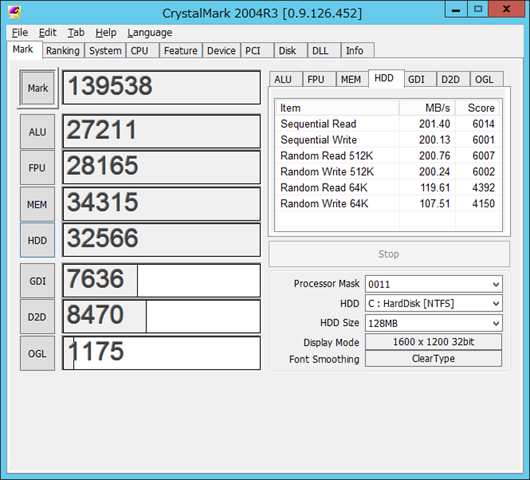Start the ALU benchmark button
Screen dimensions: 530x480
(x=37, y=132)
